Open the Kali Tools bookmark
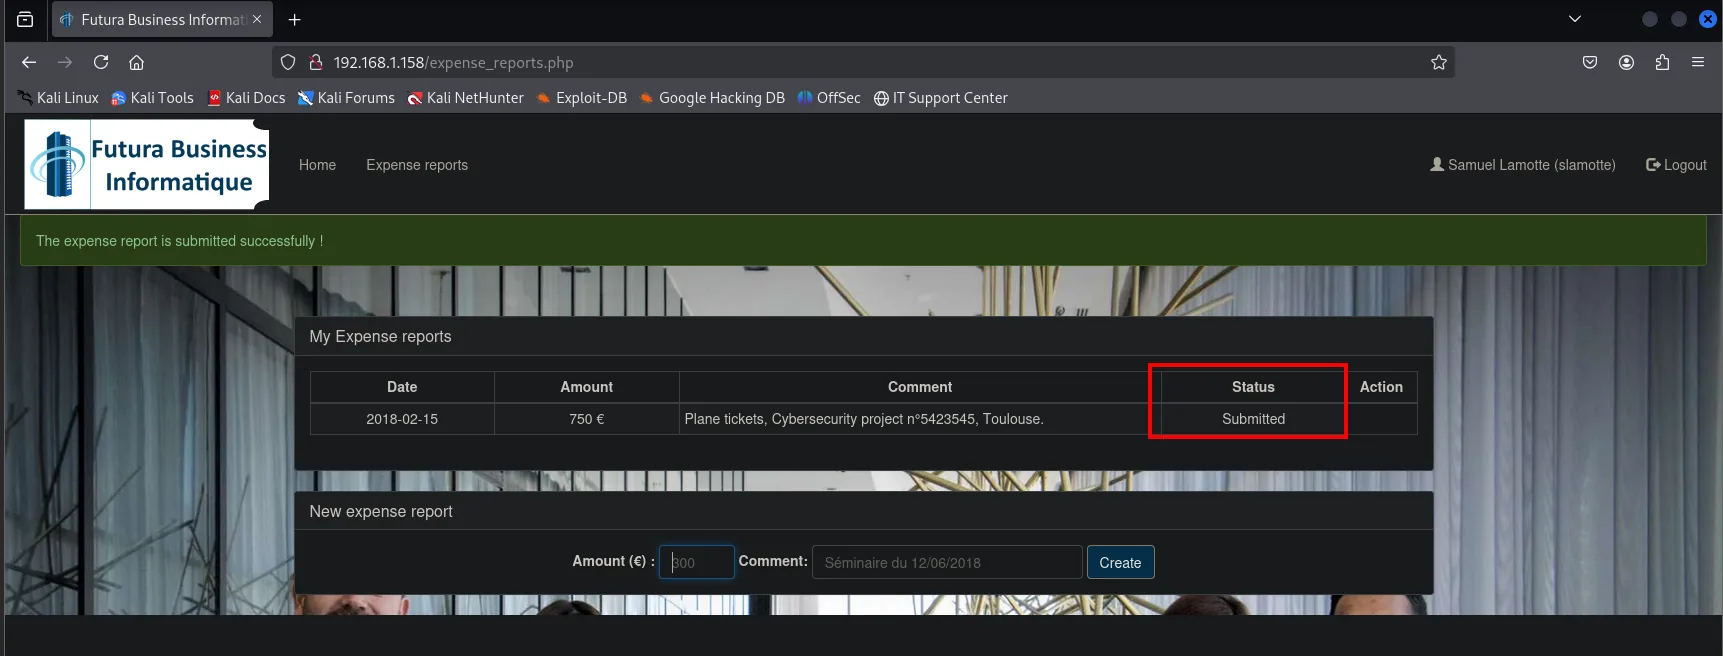The image size is (1723, 656). coord(152,98)
